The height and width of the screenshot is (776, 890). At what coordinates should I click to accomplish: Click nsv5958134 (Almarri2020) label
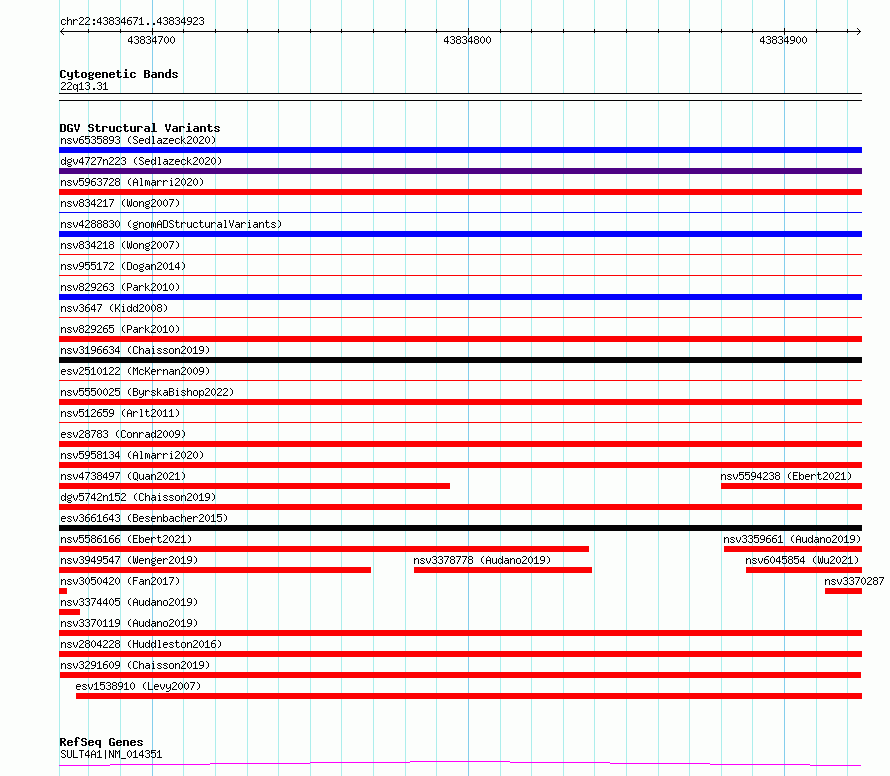click(x=132, y=455)
